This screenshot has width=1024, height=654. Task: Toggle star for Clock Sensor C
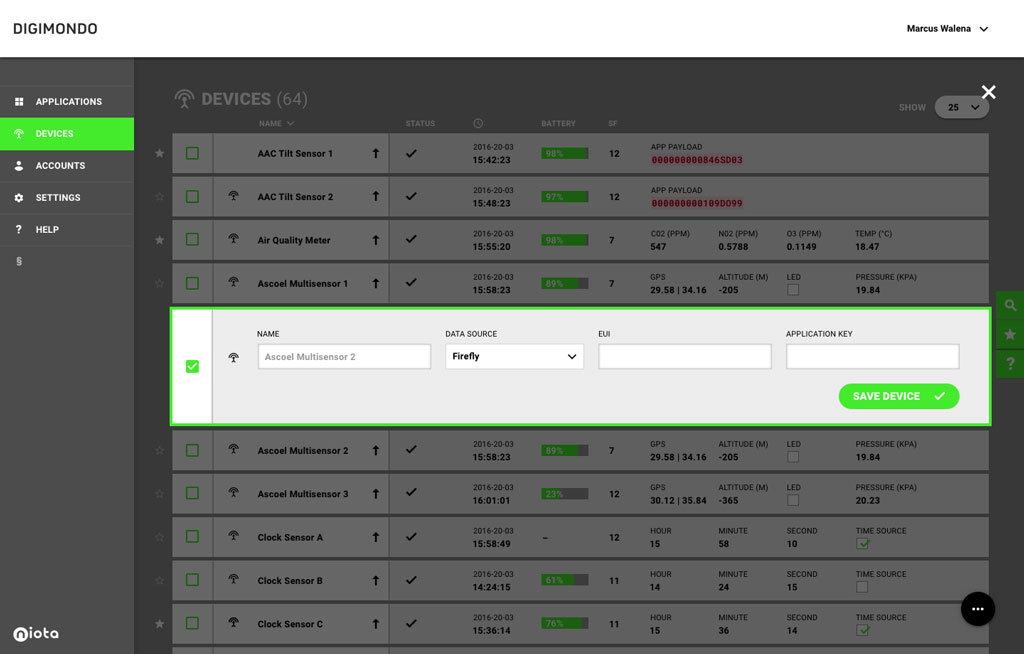(159, 624)
